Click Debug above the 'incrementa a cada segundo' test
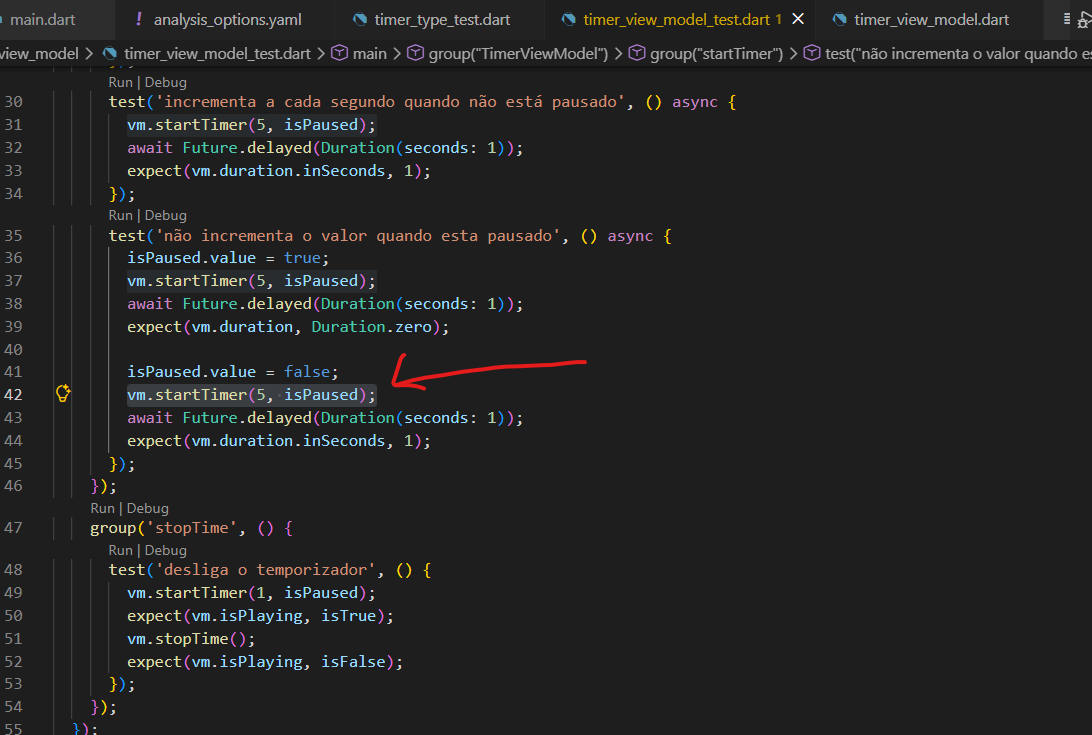The width and height of the screenshot is (1092, 735). 166,82
